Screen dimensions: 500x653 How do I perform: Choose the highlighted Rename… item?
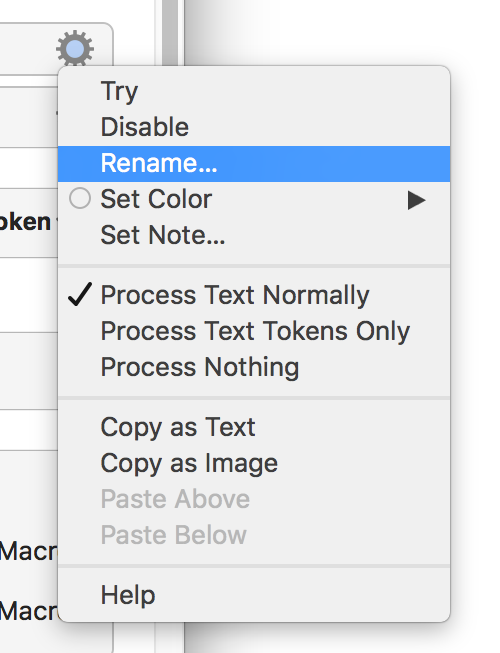[x=254, y=164]
